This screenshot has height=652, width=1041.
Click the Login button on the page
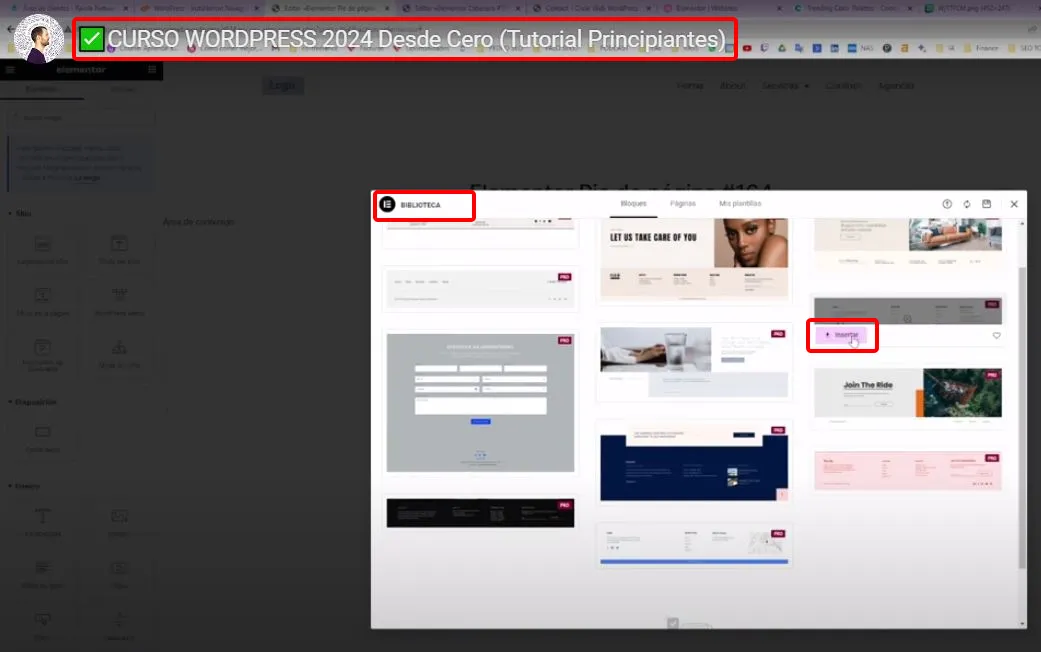click(282, 86)
